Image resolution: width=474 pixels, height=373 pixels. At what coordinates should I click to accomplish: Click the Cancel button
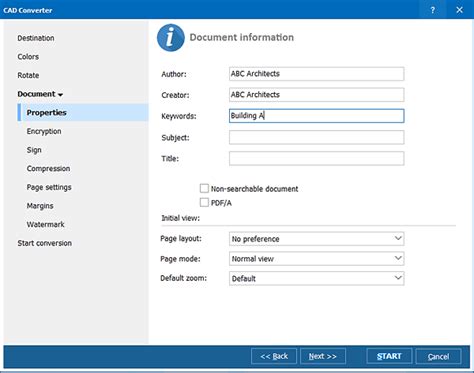click(438, 356)
